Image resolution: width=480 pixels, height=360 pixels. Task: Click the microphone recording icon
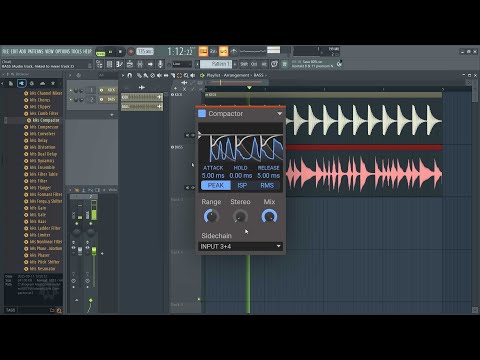click(x=160, y=64)
